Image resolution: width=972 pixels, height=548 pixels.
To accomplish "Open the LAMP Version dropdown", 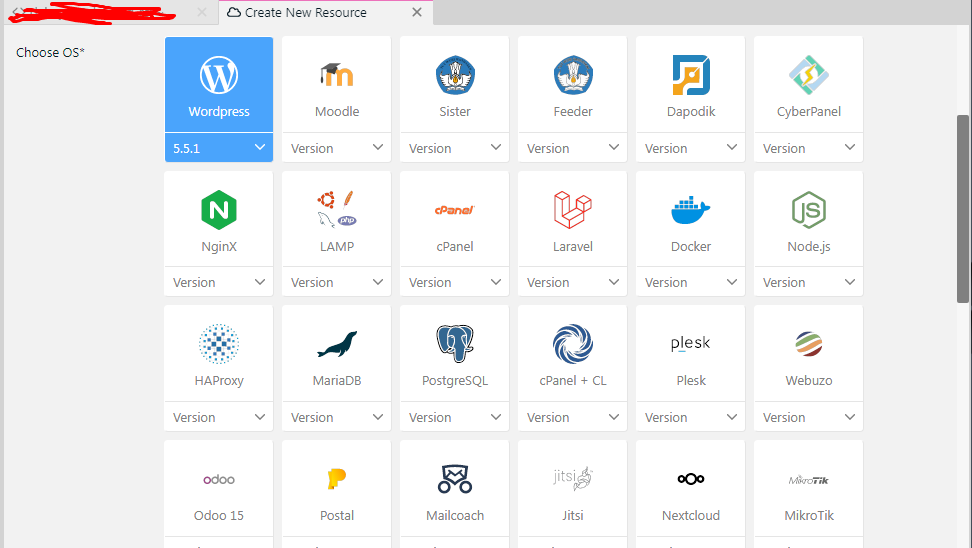I will click(337, 282).
